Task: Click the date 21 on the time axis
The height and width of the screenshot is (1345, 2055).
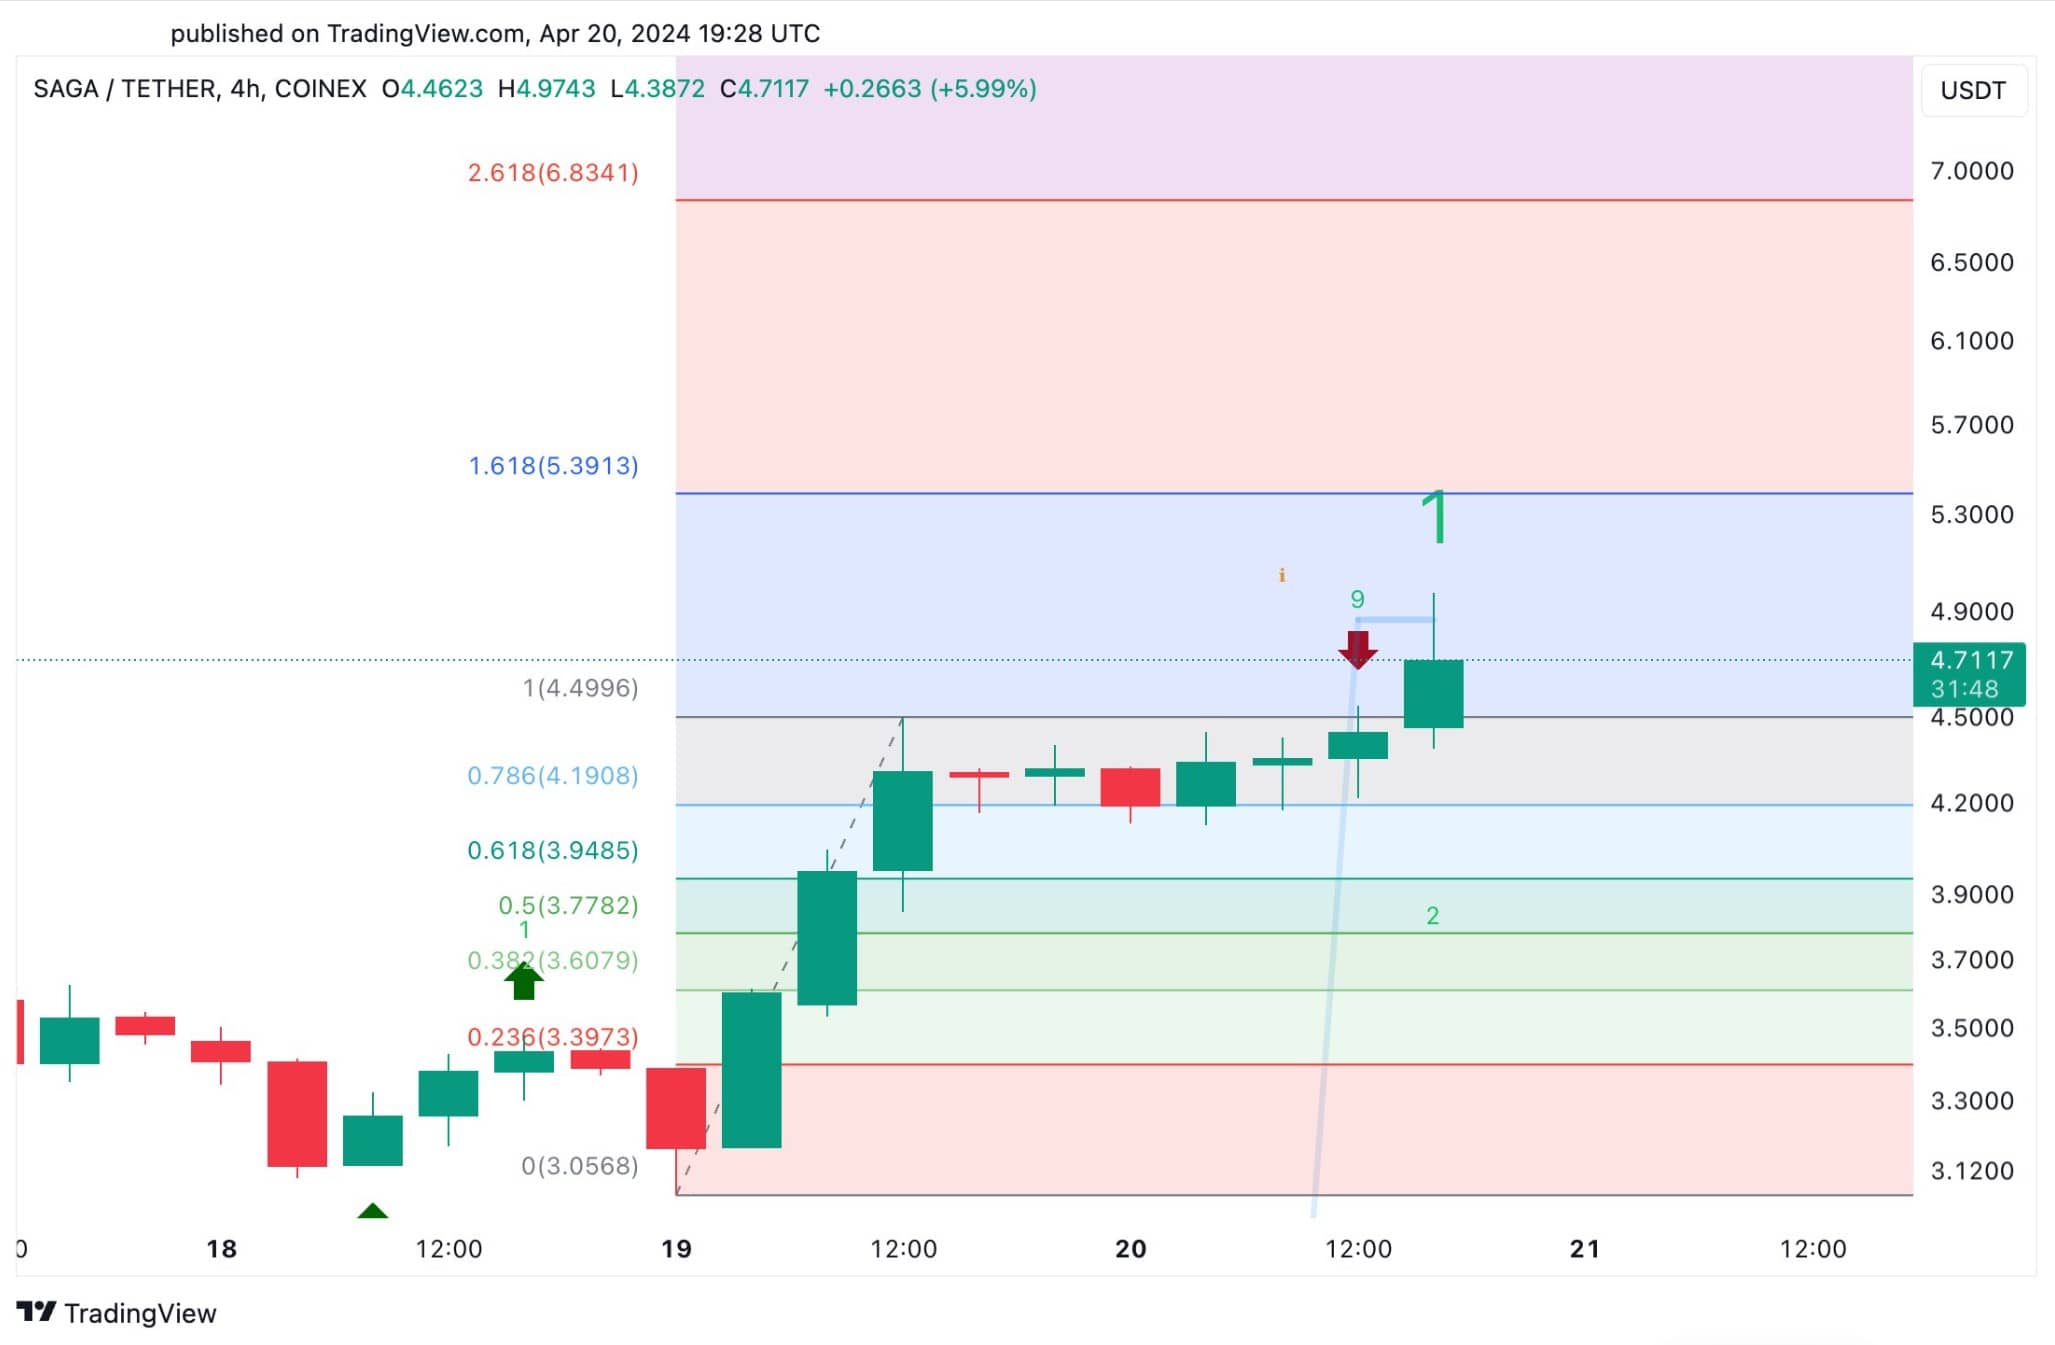Action: click(1584, 1248)
